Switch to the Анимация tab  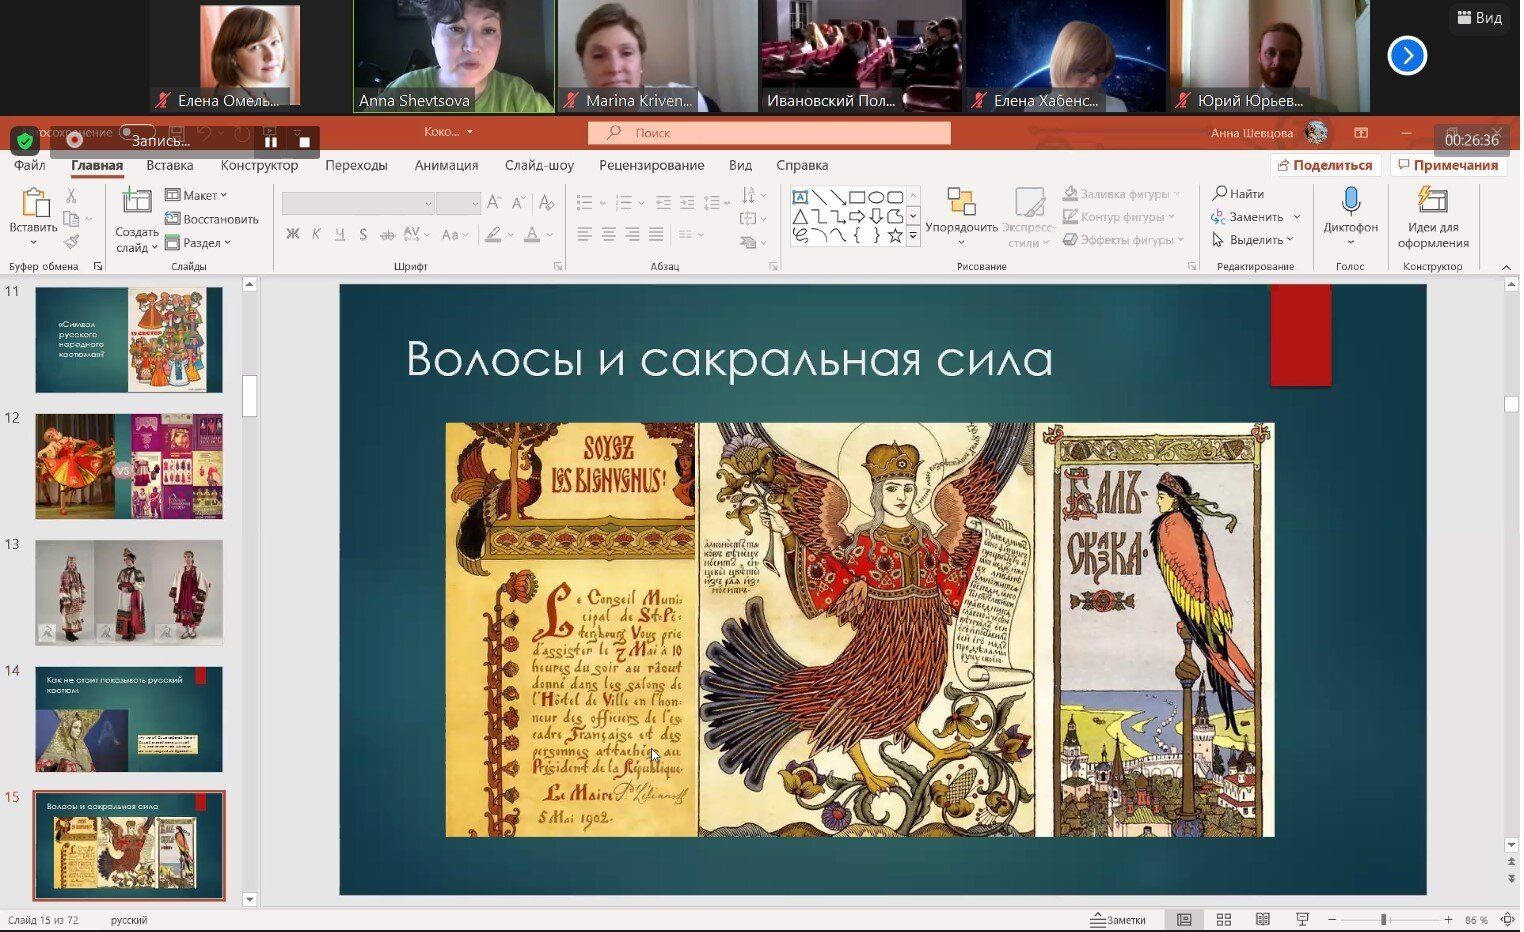click(446, 165)
